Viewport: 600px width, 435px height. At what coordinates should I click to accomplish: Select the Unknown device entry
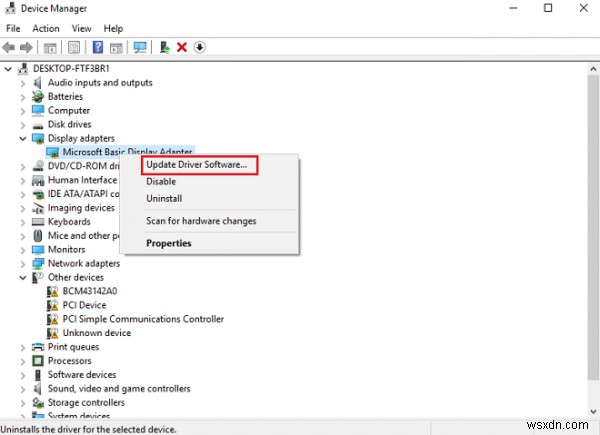click(x=97, y=333)
